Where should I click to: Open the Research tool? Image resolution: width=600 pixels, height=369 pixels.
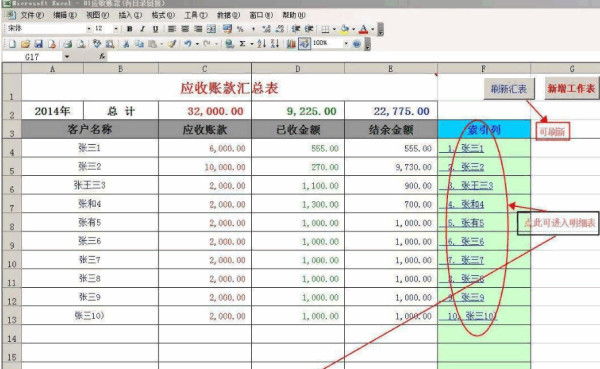click(x=110, y=44)
